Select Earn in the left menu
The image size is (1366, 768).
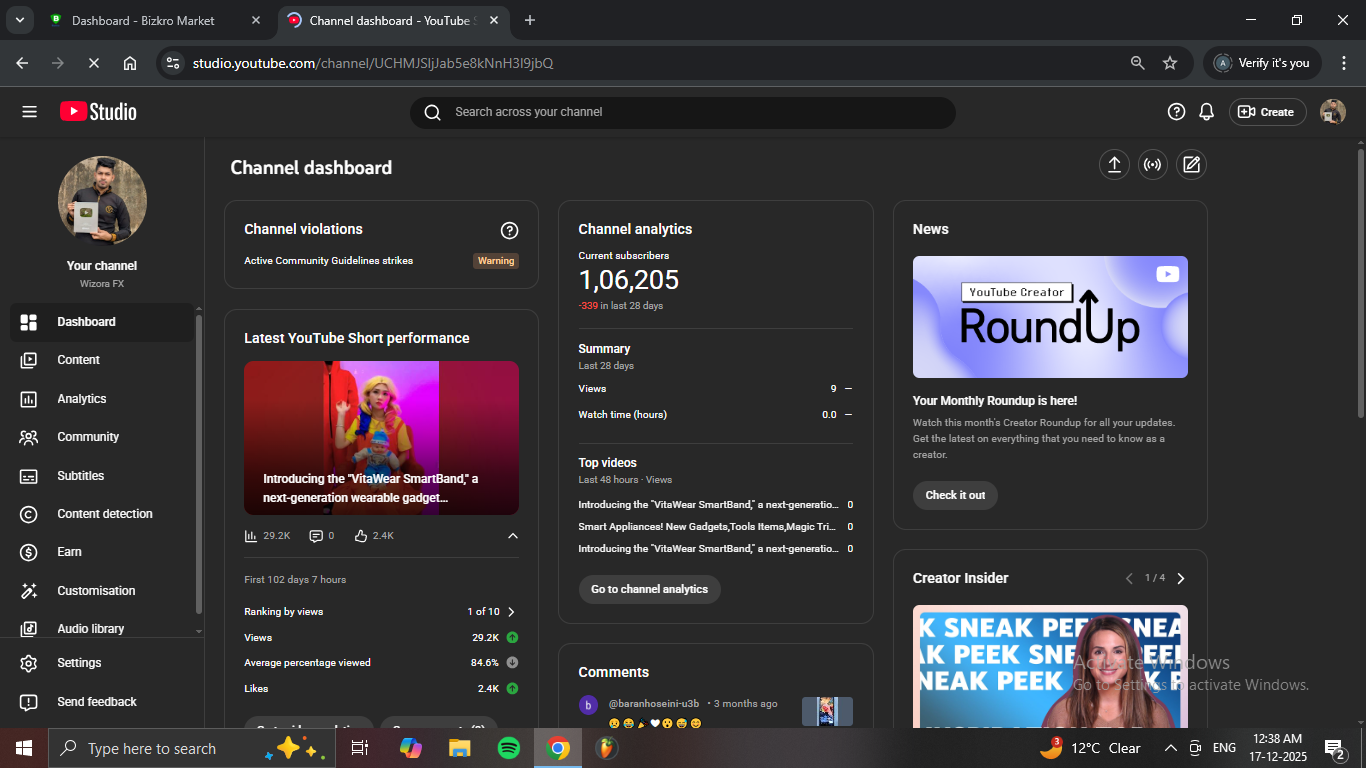(69, 552)
